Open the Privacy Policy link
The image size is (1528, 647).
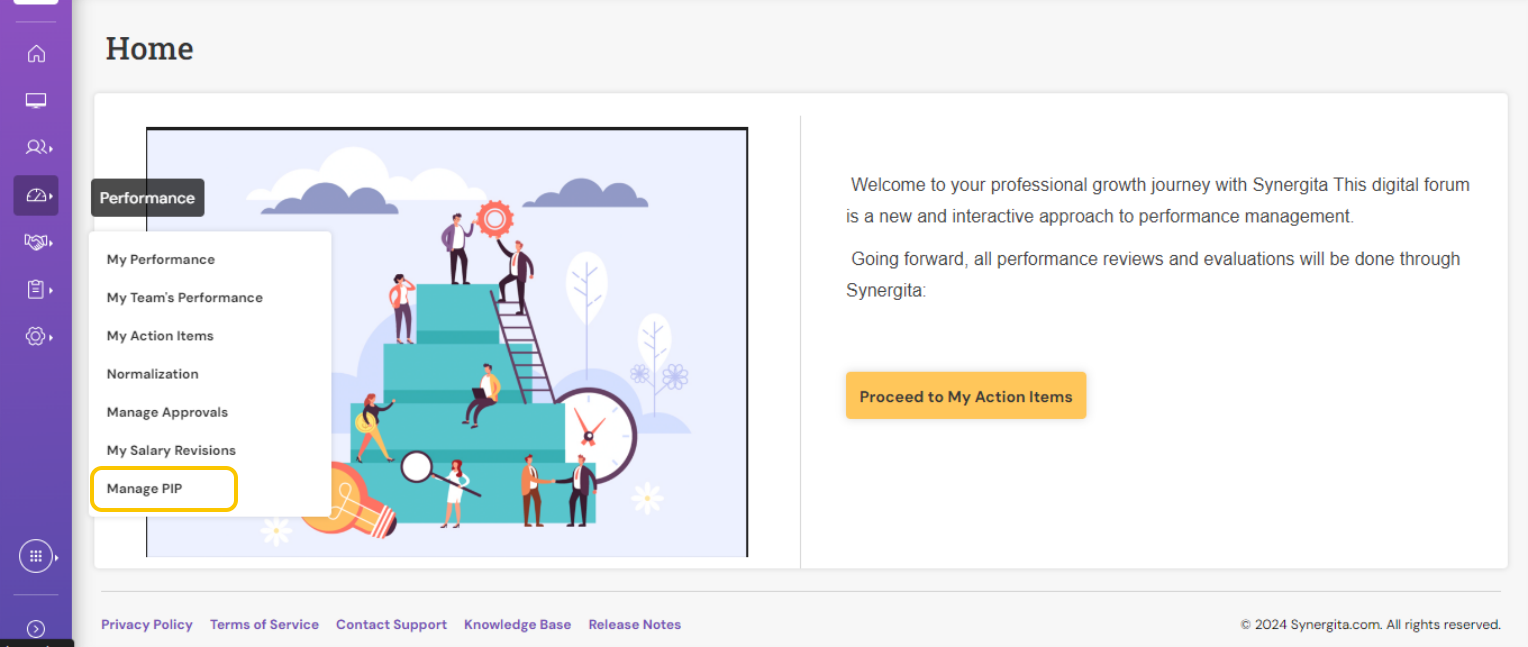pos(147,624)
